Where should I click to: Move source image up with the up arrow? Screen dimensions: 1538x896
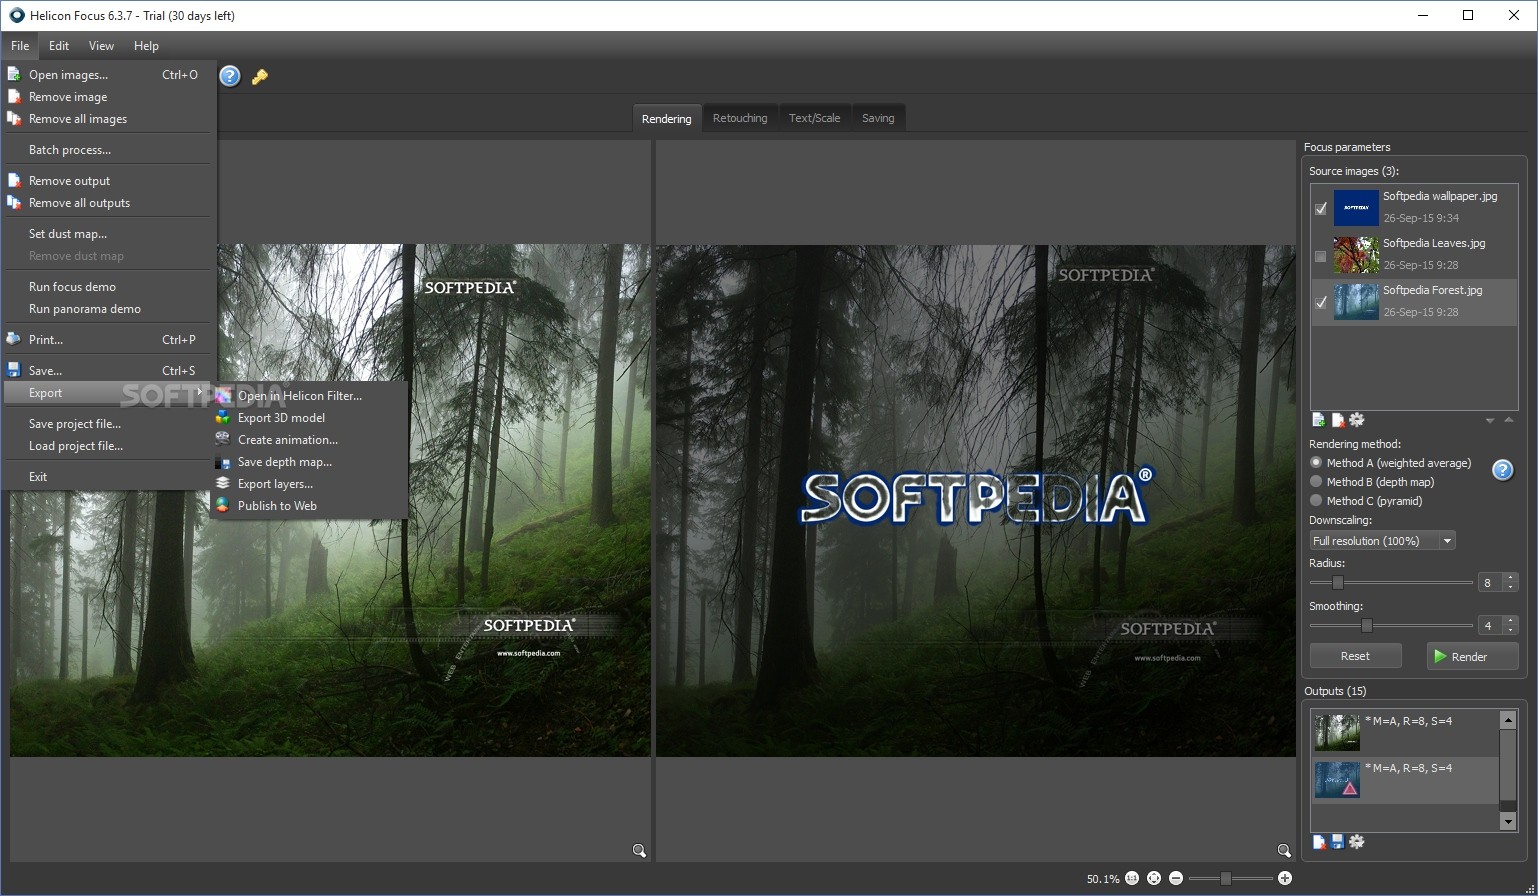click(1509, 420)
